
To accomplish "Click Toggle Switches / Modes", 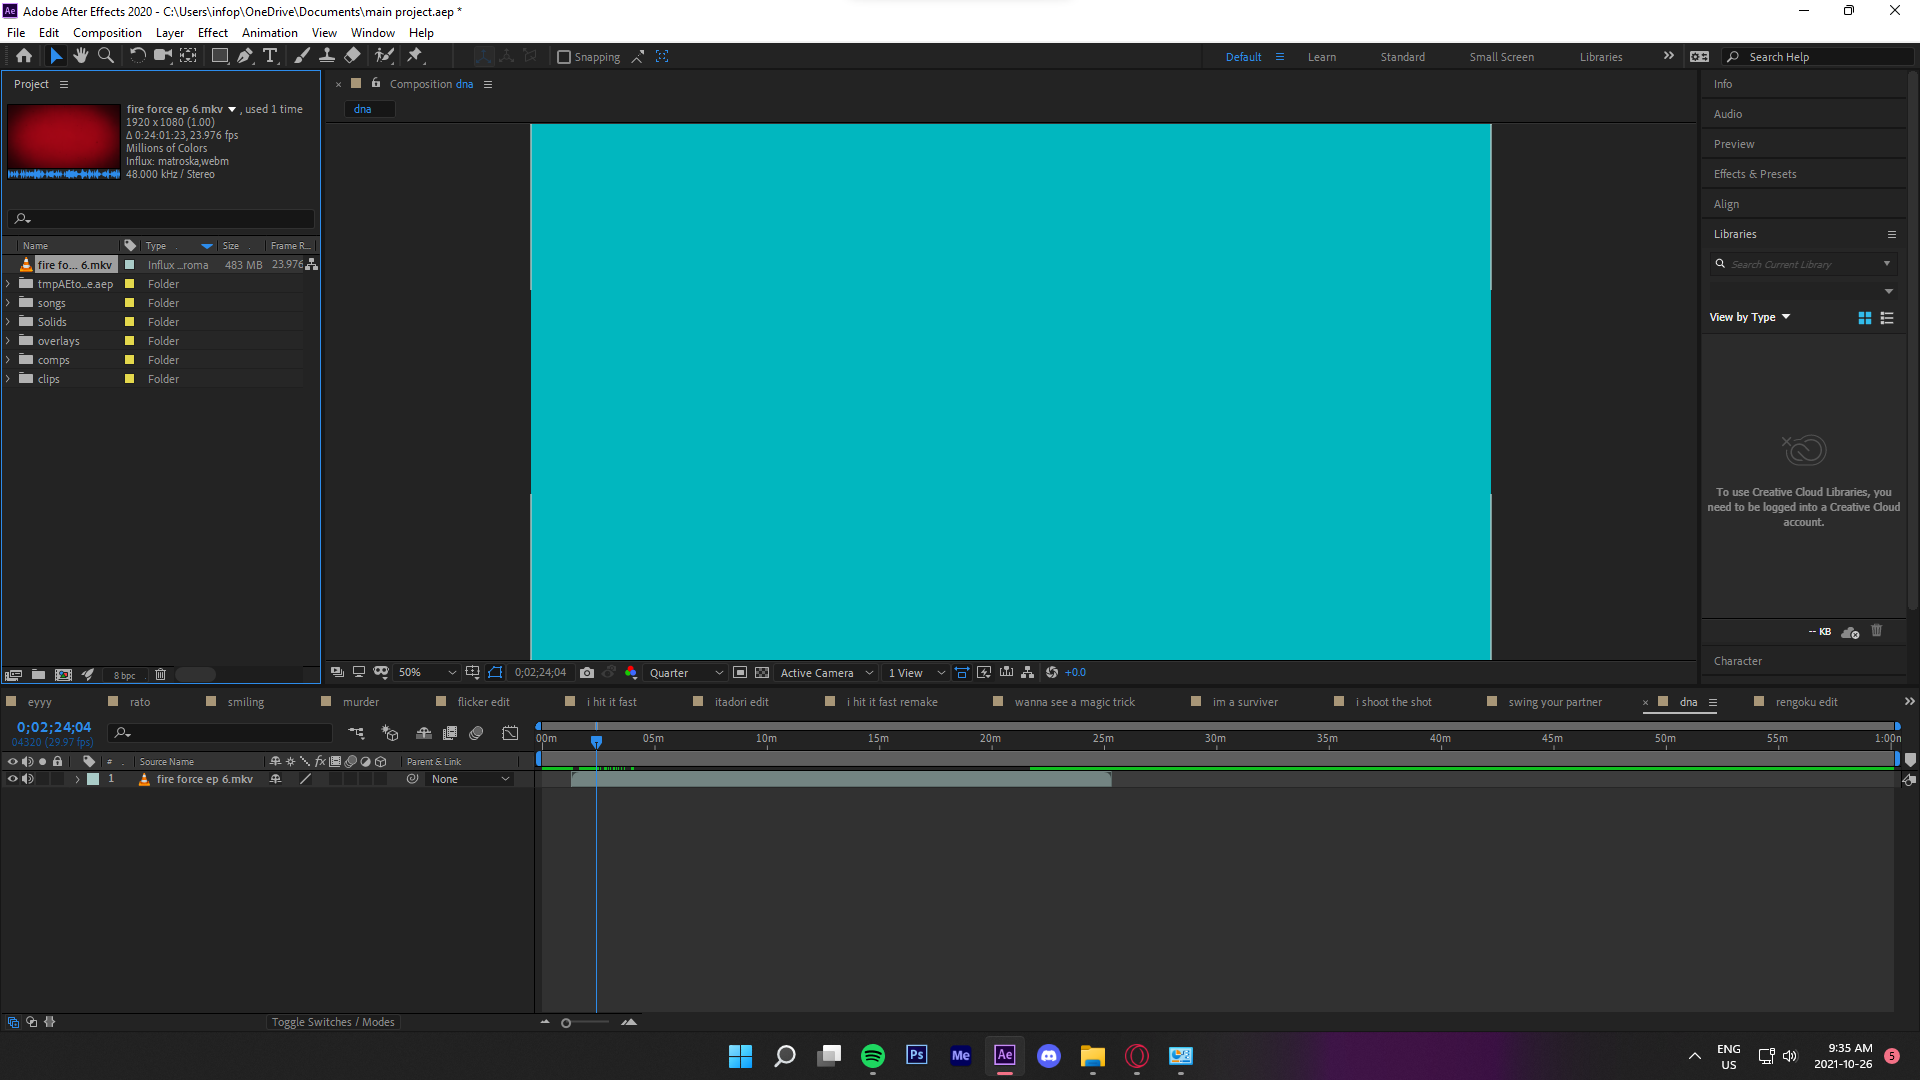I will click(333, 1021).
